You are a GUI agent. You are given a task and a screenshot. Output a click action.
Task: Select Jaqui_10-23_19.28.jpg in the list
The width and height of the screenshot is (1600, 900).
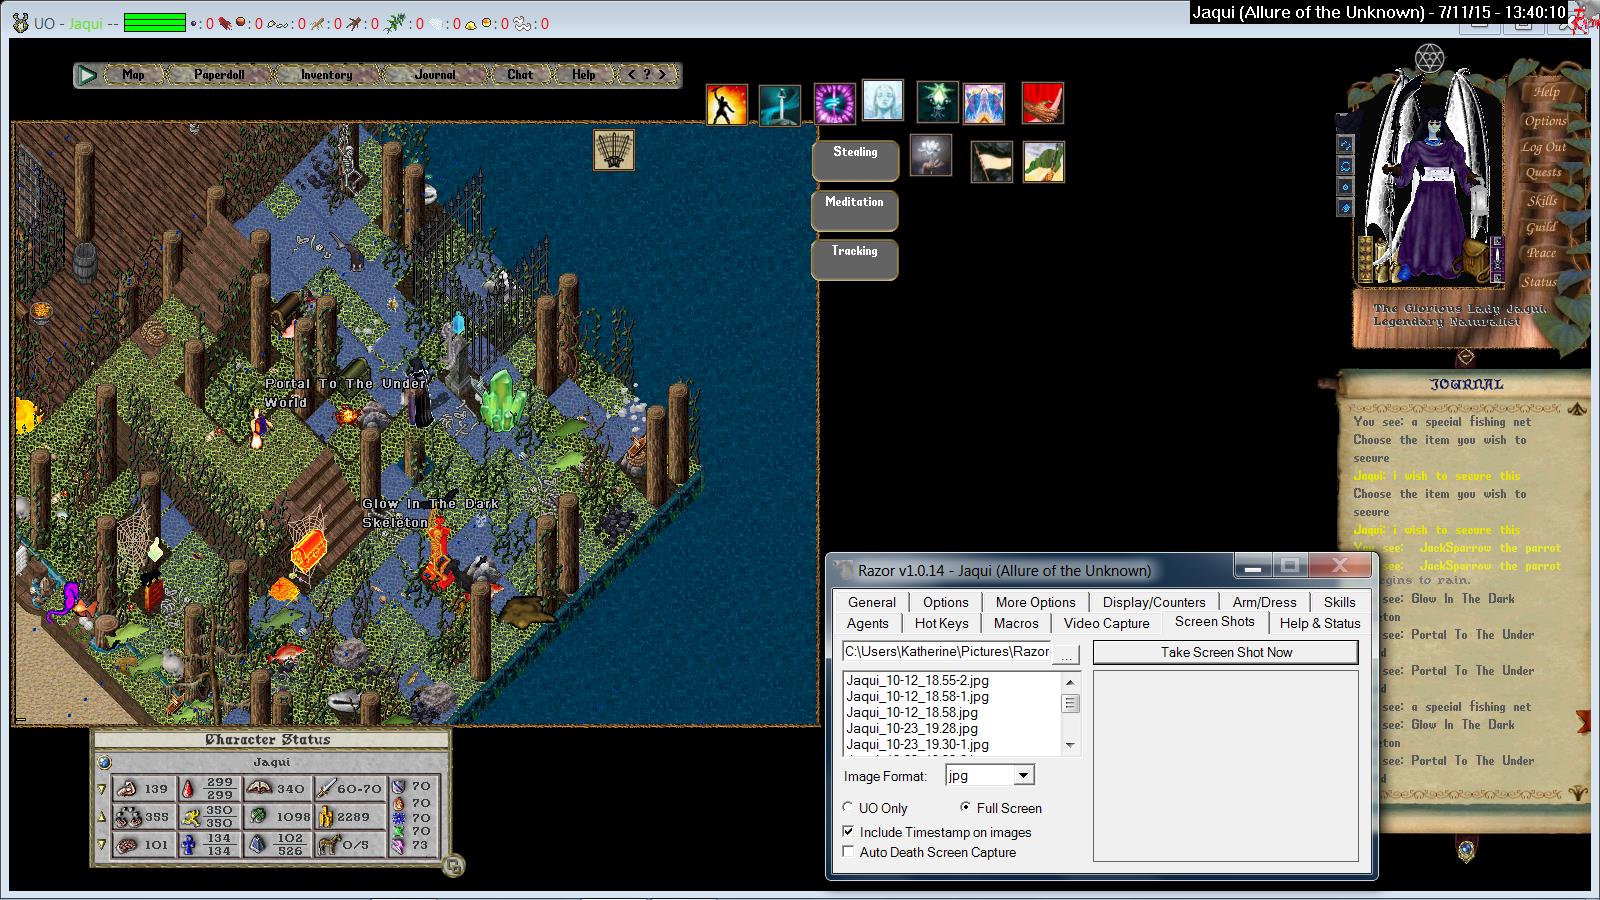pyautogui.click(x=912, y=729)
